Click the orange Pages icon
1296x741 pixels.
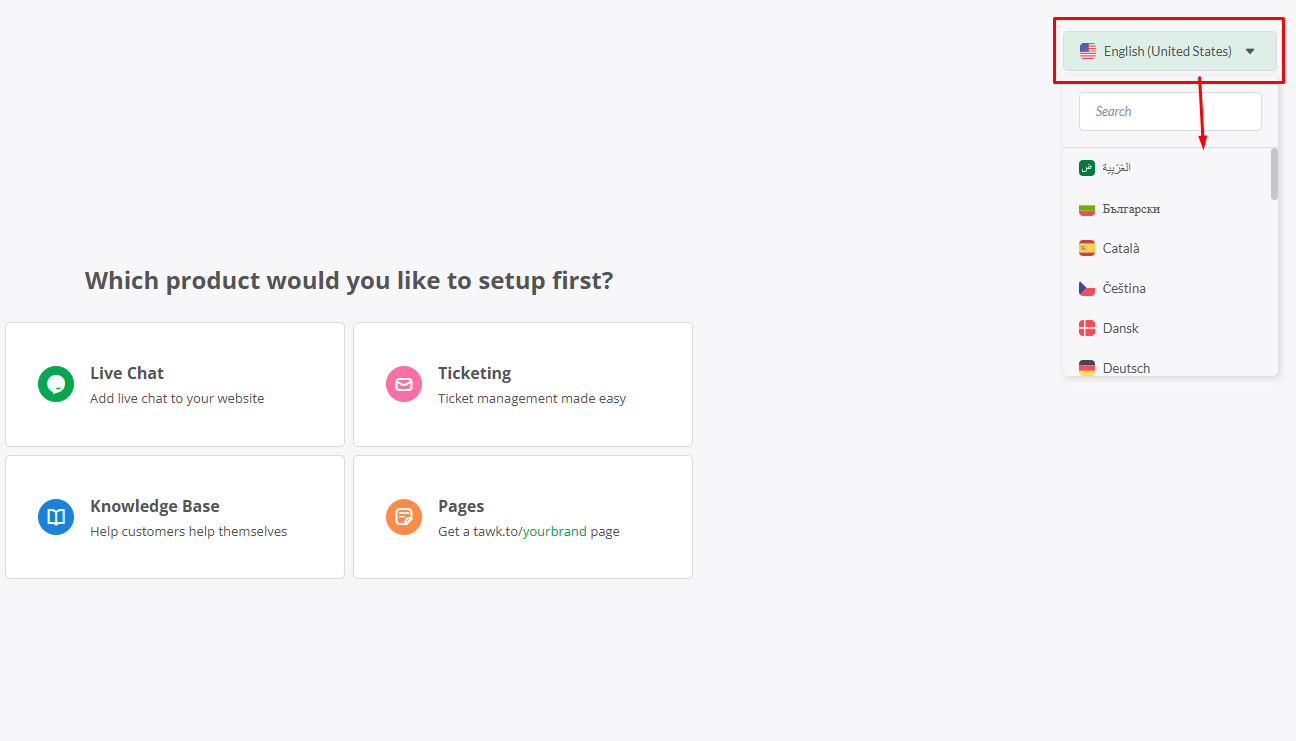pyautogui.click(x=404, y=517)
